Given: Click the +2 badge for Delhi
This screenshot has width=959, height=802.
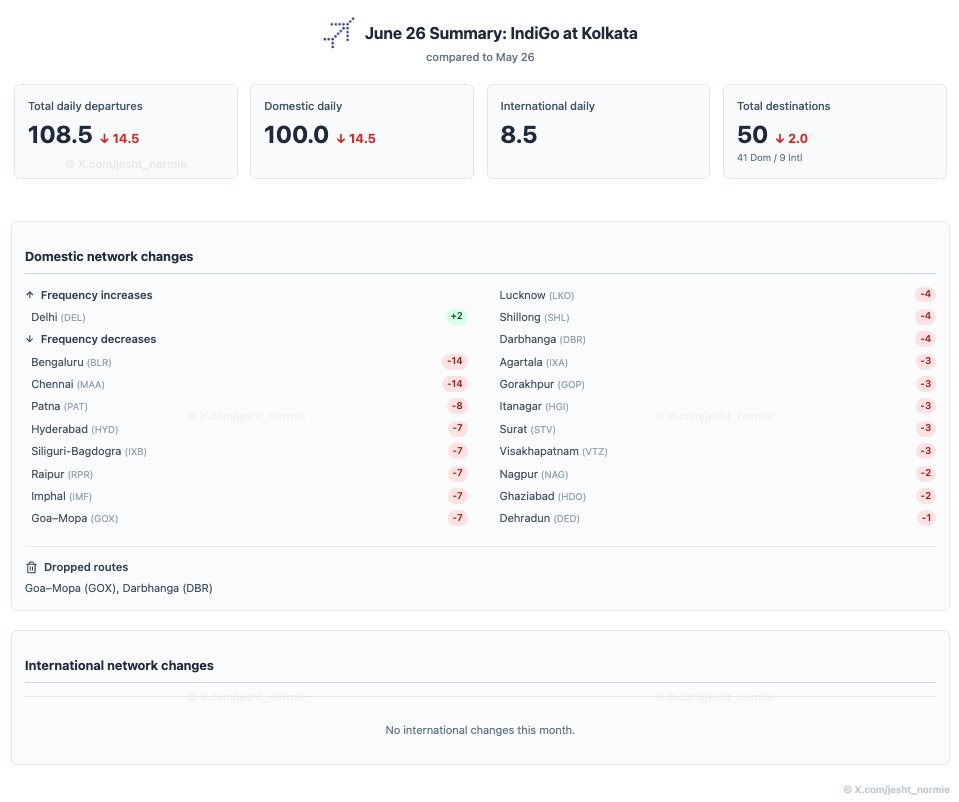Looking at the screenshot, I should point(456,316).
